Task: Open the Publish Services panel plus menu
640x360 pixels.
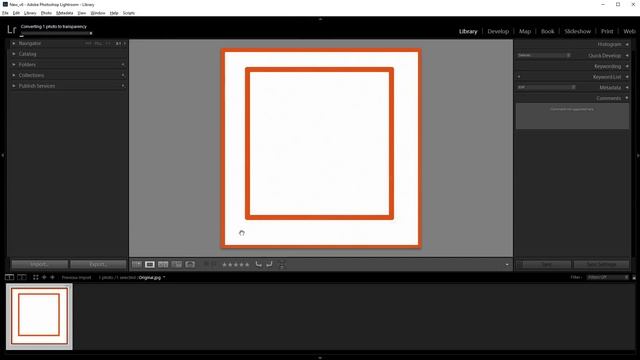Action: (x=123, y=86)
